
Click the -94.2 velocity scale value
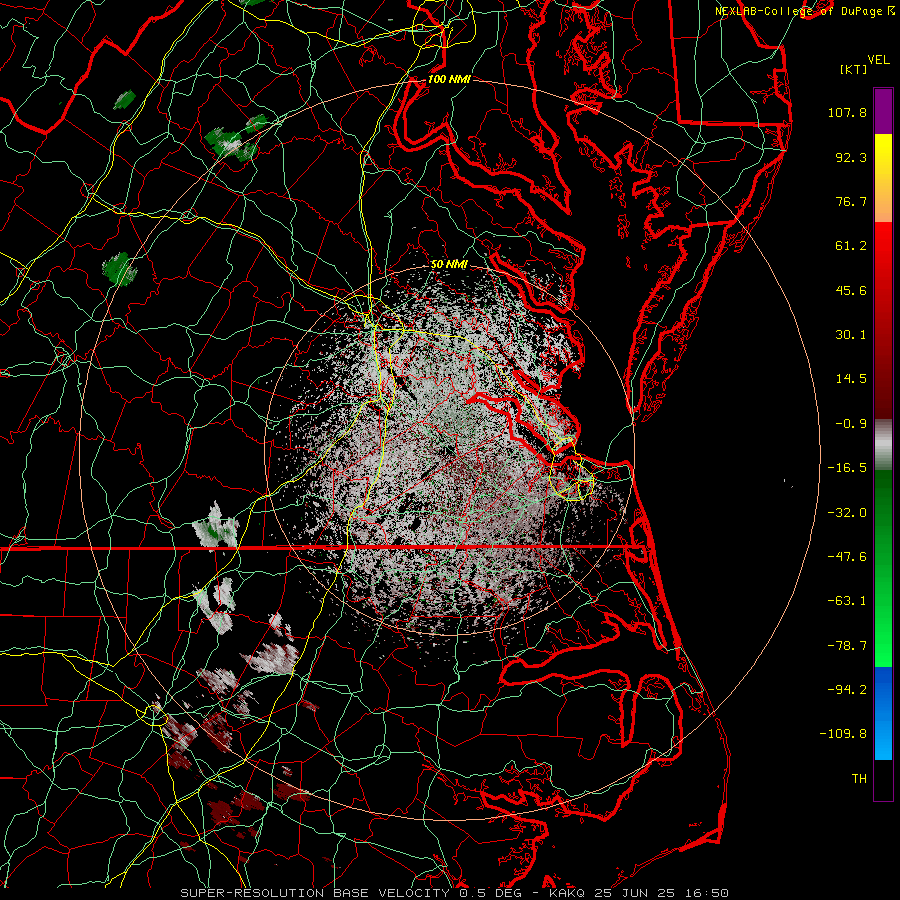click(x=847, y=690)
